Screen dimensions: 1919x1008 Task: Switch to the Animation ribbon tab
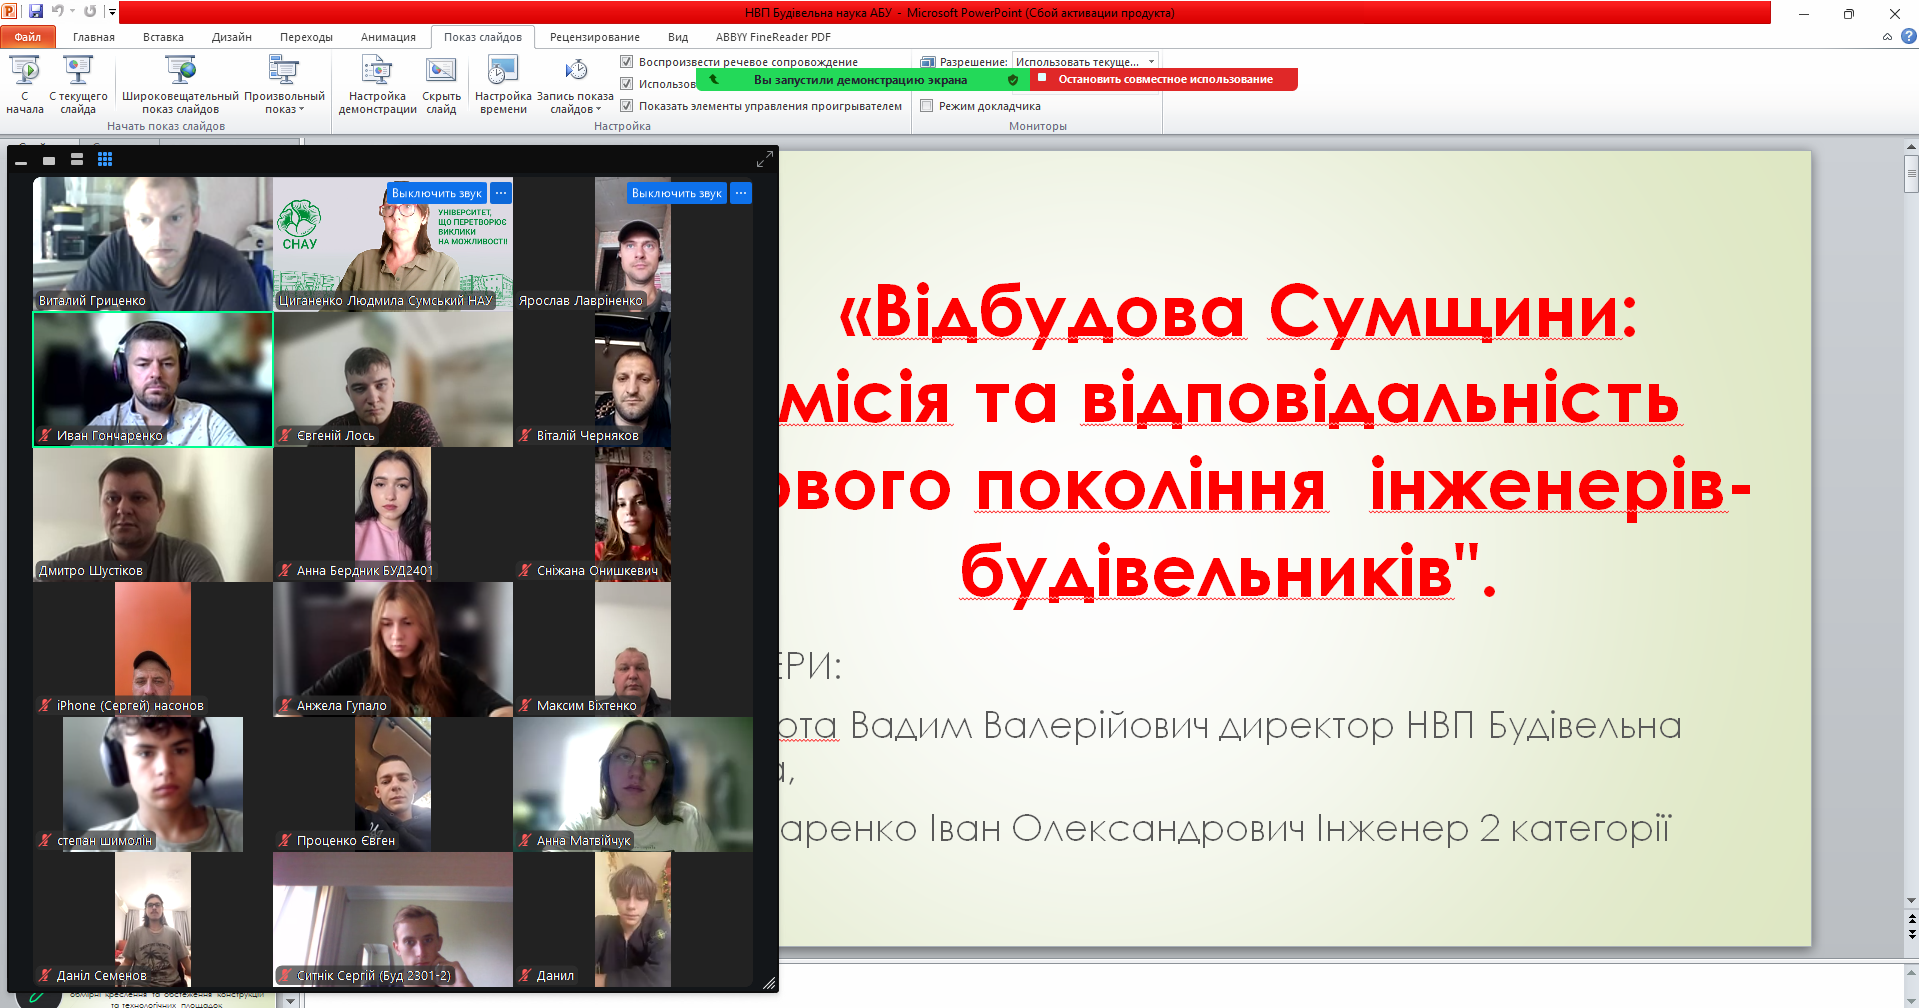(x=388, y=37)
